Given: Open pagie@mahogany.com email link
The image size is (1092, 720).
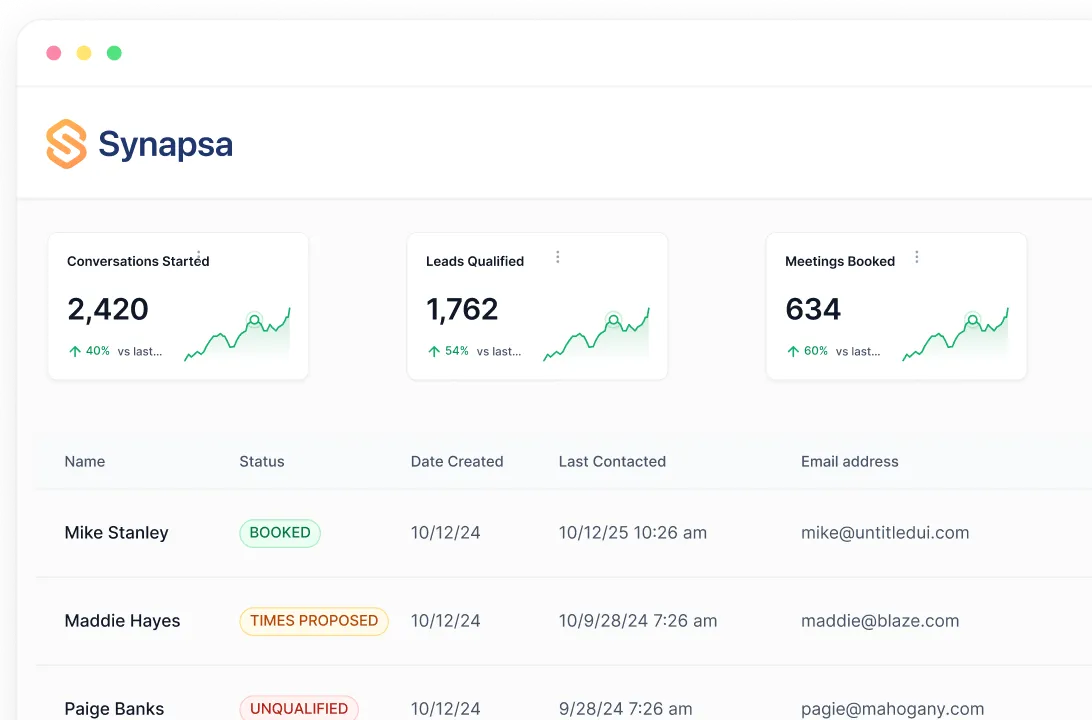Looking at the screenshot, I should 892,708.
